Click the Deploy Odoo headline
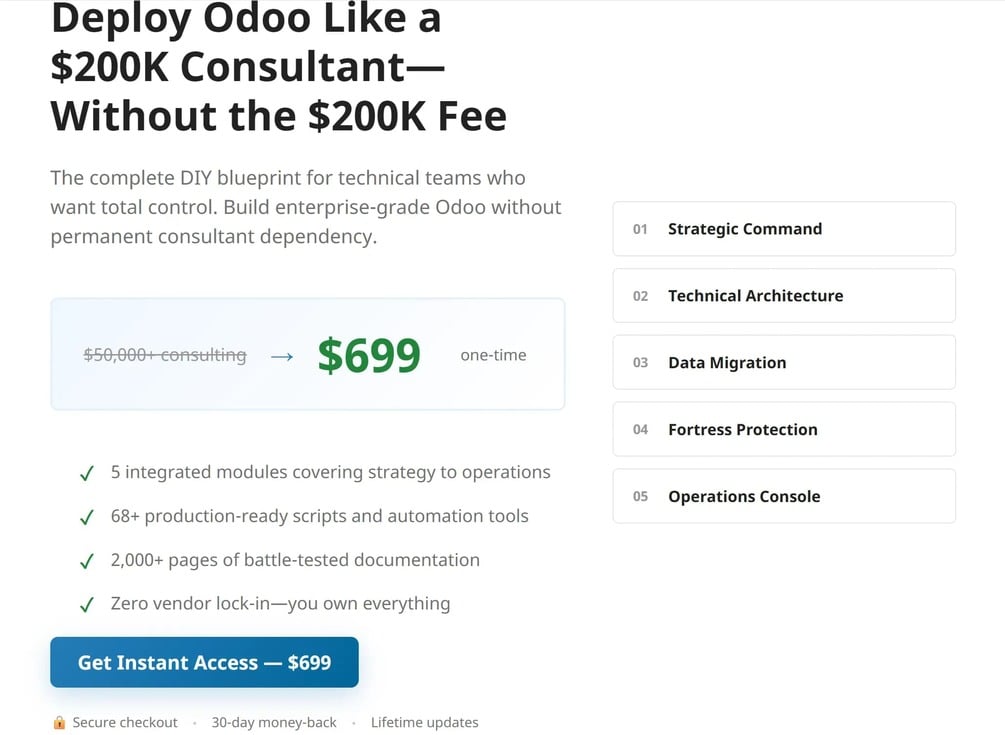Image resolution: width=1005 pixels, height=735 pixels. point(278,68)
